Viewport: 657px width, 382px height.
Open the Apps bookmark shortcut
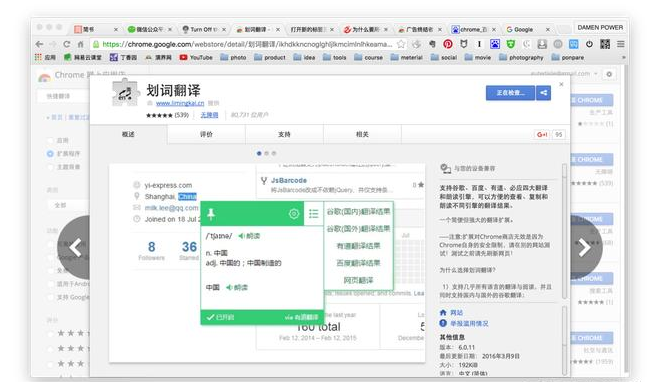point(45,57)
